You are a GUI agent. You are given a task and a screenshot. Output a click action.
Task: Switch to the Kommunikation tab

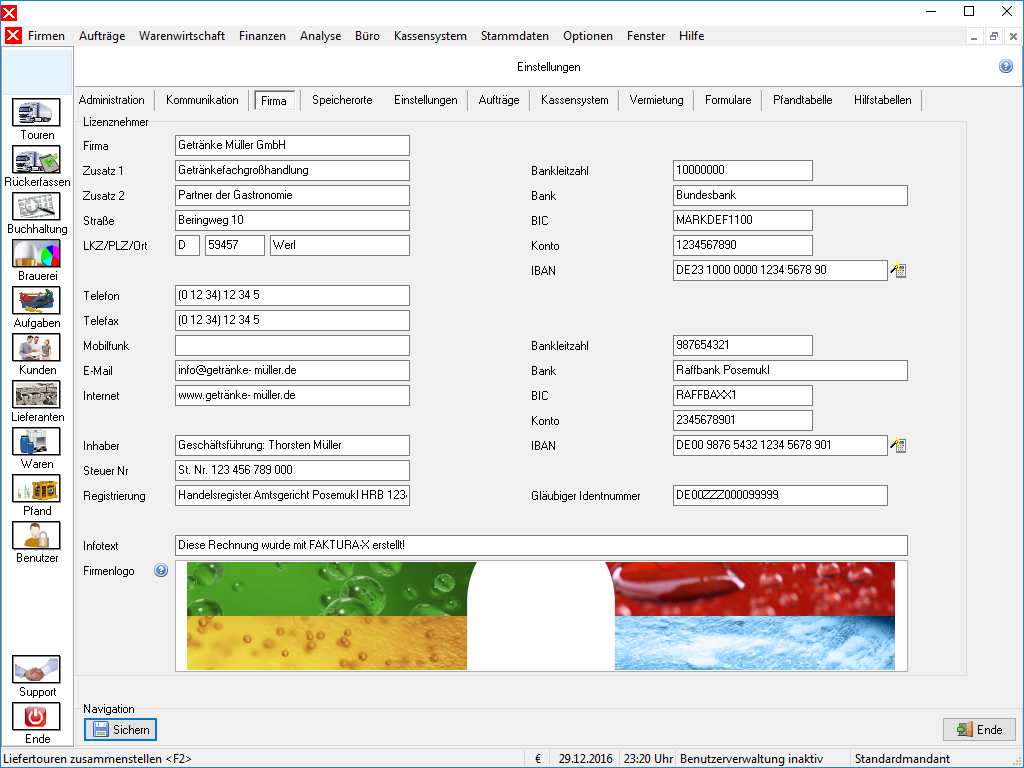tap(202, 100)
